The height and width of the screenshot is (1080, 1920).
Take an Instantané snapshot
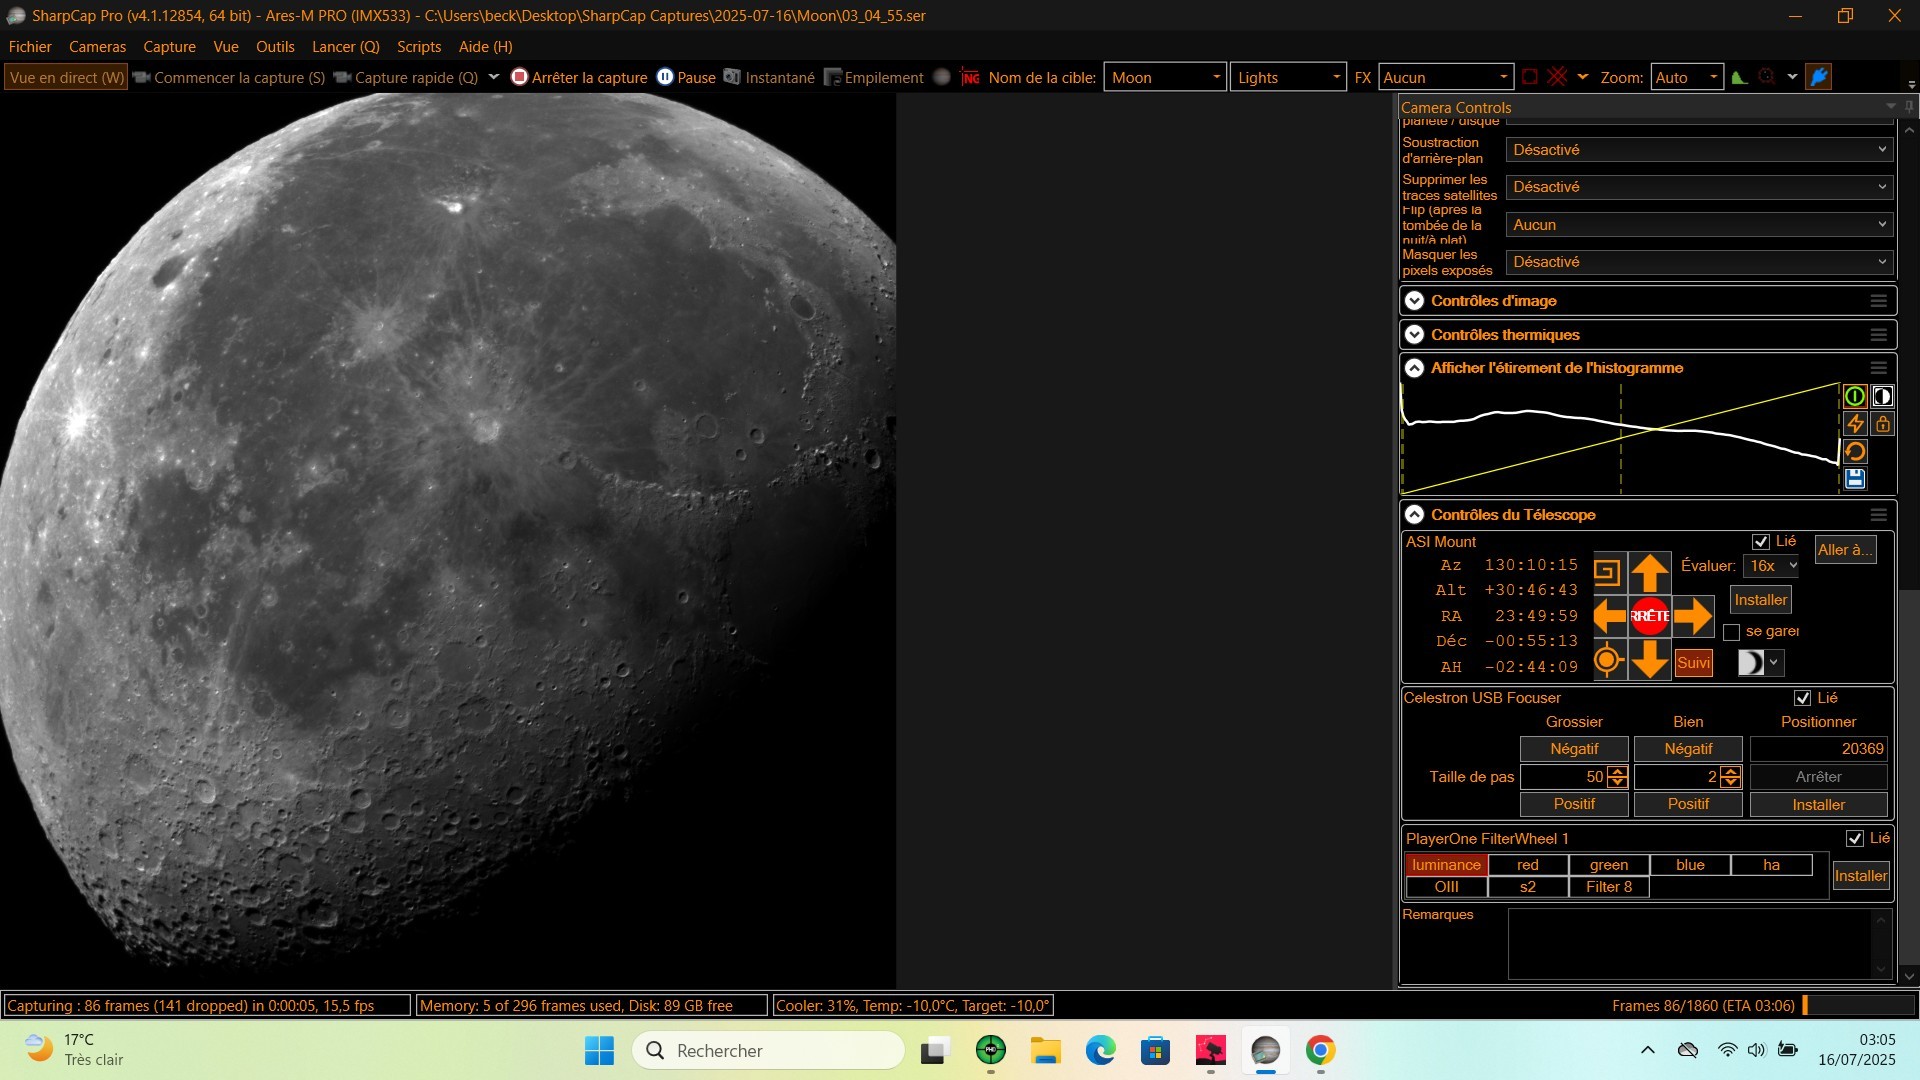click(769, 77)
